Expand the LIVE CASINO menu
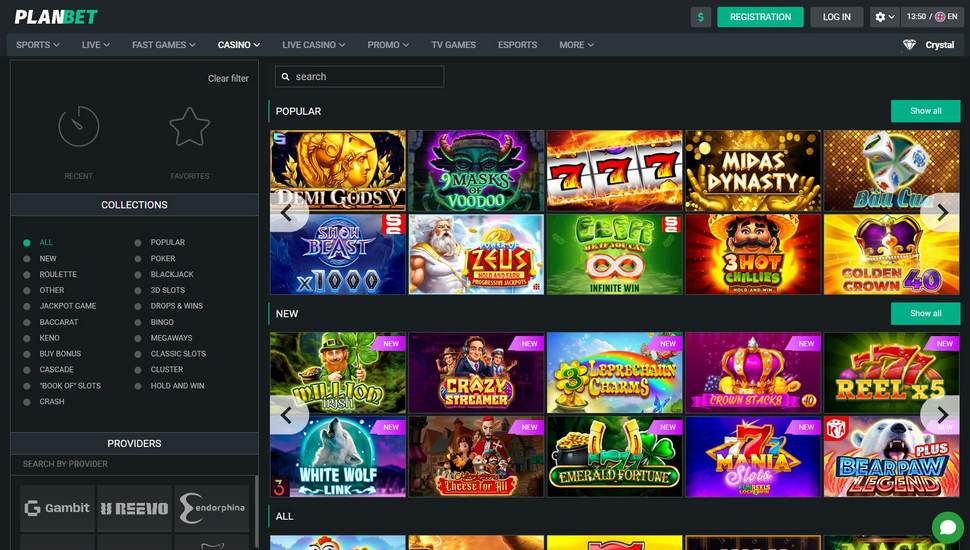 point(314,45)
